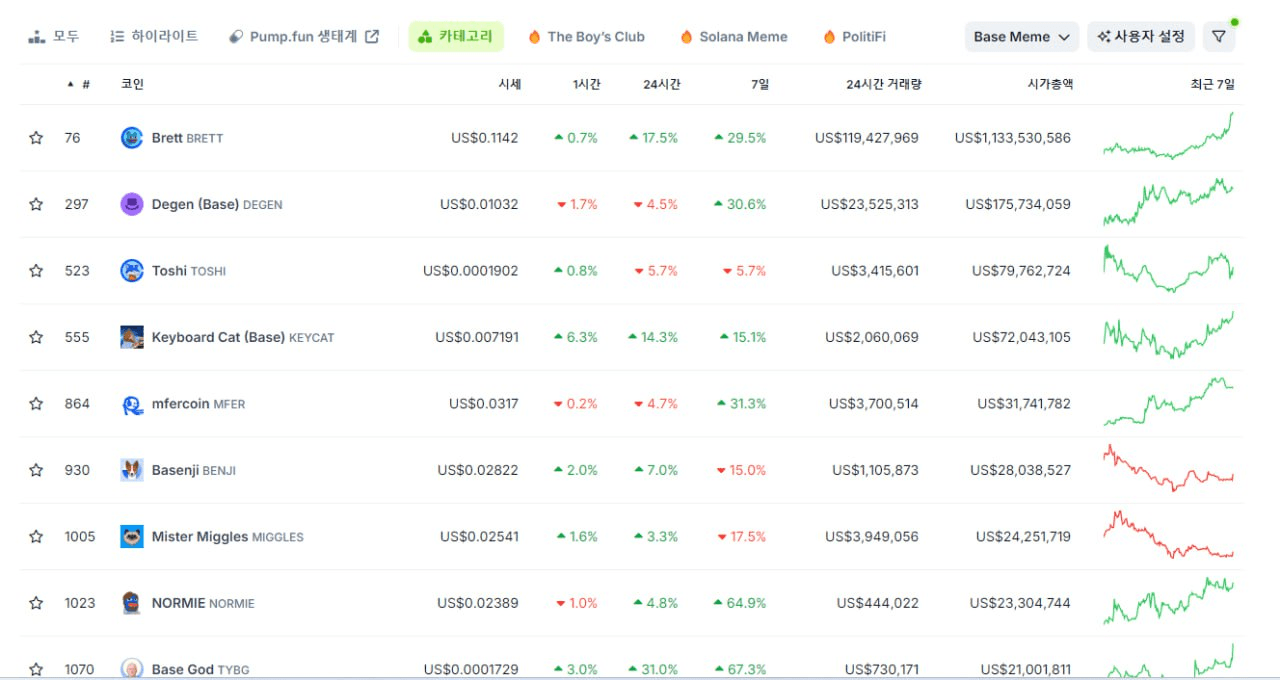Click the fire icon beside PolitiFi

(829, 37)
